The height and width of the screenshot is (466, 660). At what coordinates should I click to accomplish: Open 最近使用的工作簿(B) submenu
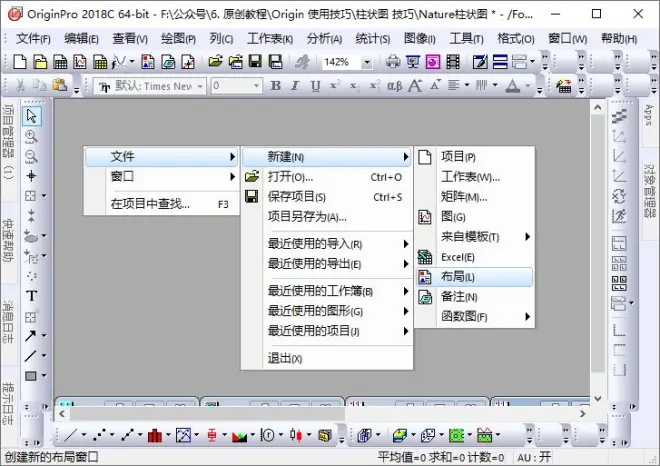click(327, 291)
